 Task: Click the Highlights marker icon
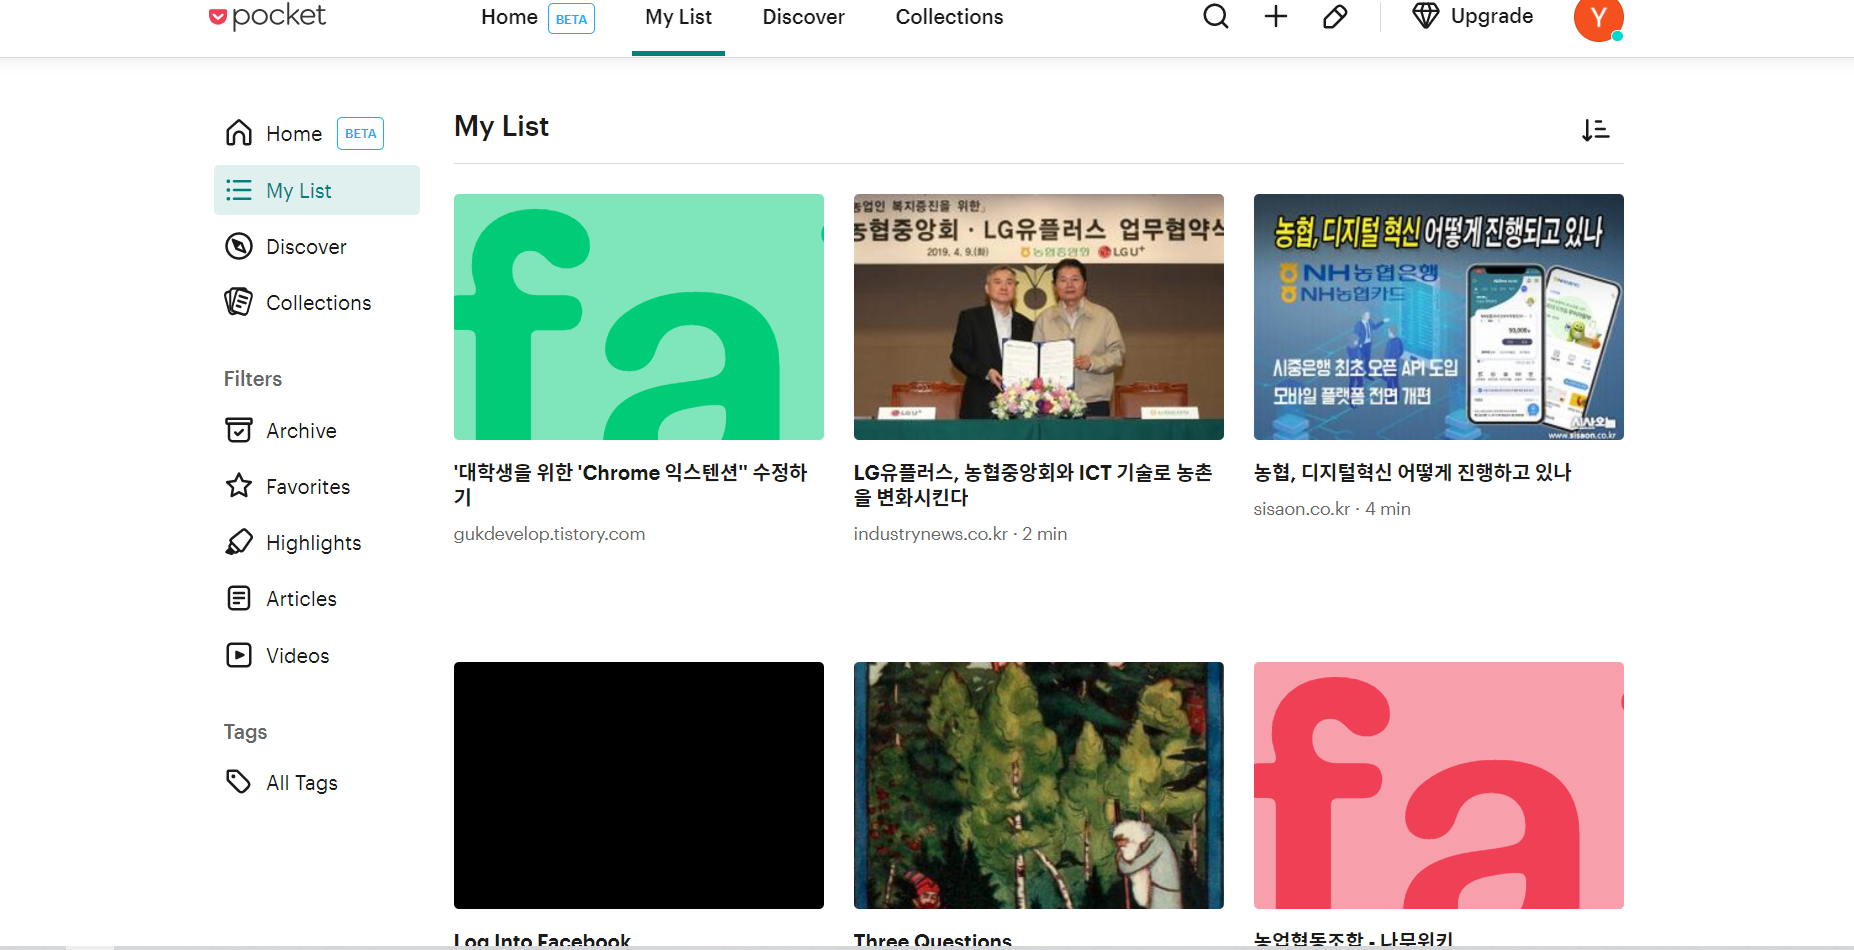(239, 542)
